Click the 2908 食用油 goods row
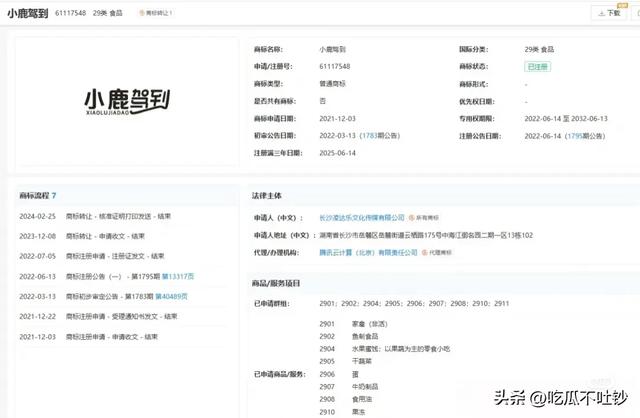The image size is (640, 418). coord(346,399)
